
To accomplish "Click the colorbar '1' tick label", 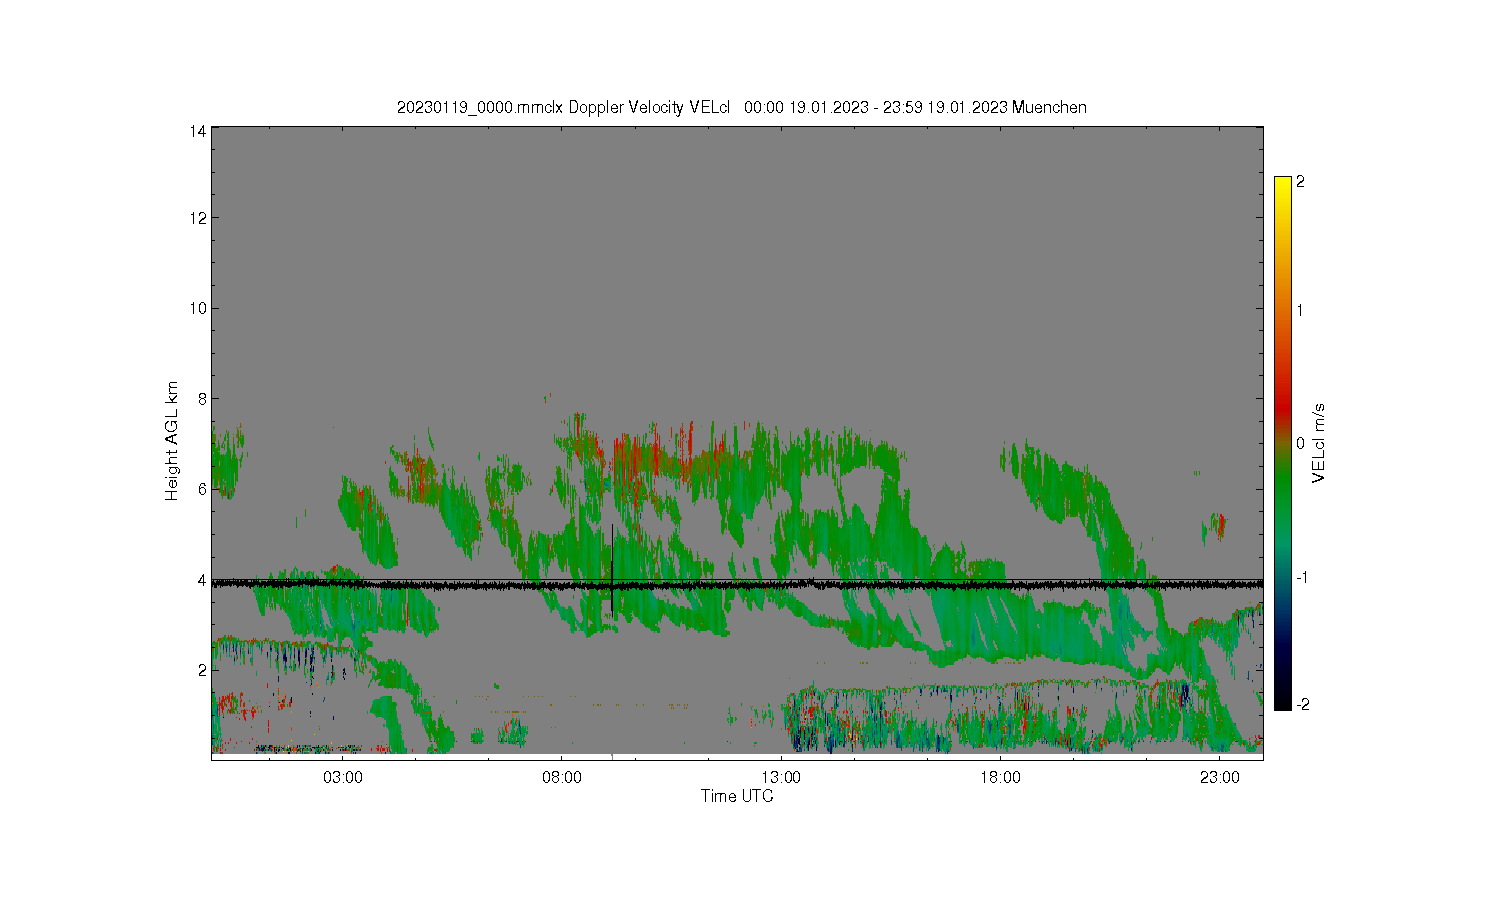I will 1300,310.
